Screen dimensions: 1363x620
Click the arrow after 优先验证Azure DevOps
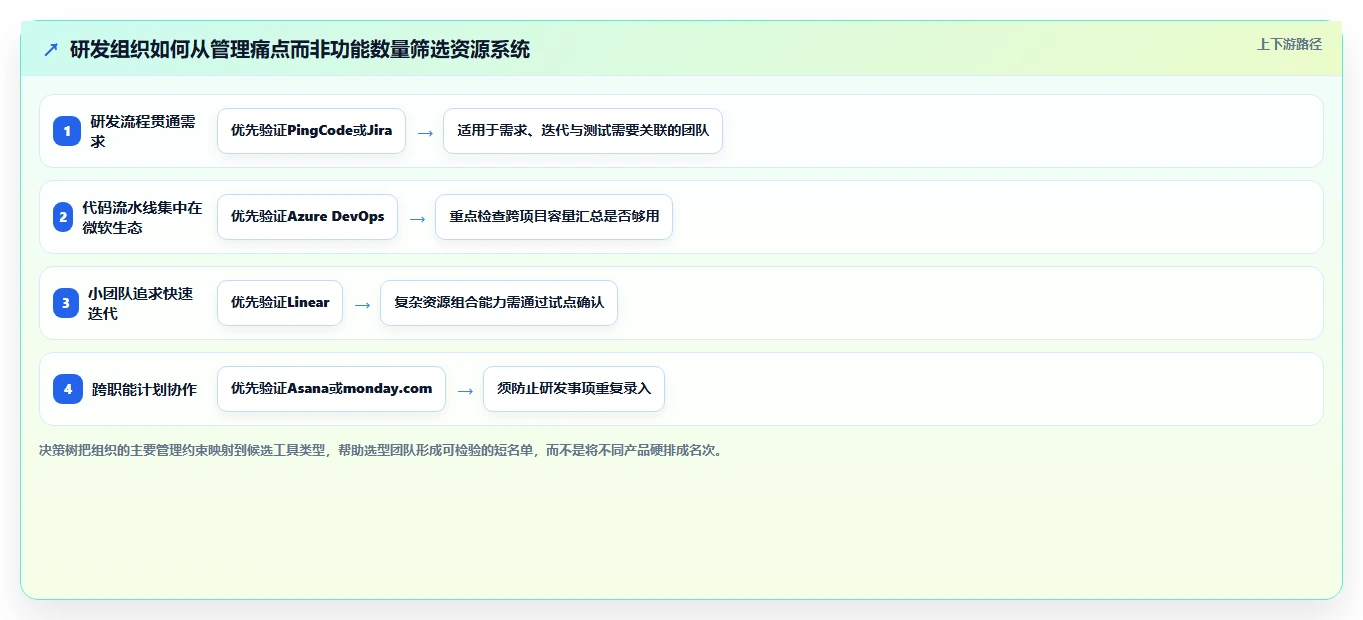pos(417,218)
